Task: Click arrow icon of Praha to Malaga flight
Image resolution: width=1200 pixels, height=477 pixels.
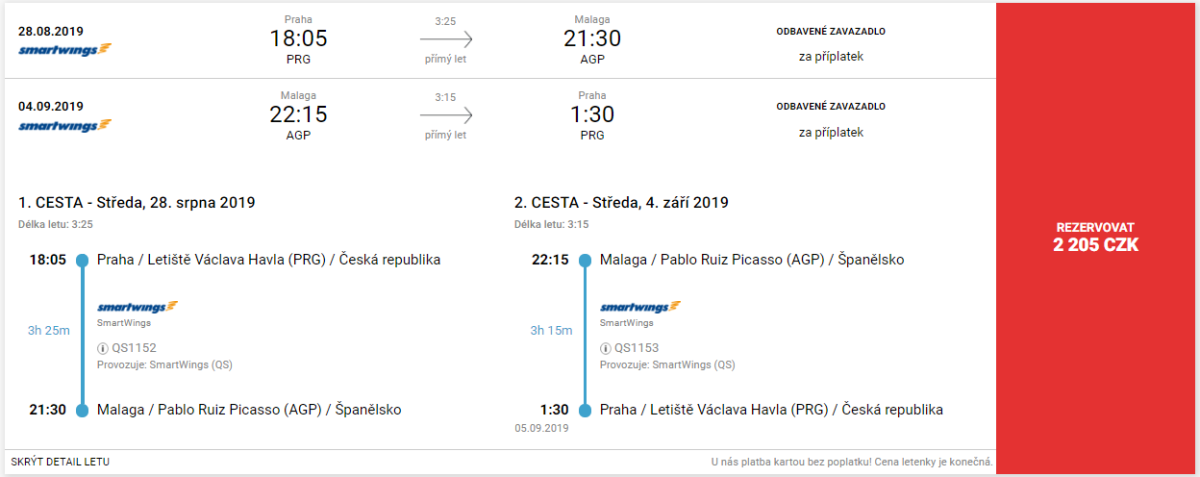Action: pos(446,39)
